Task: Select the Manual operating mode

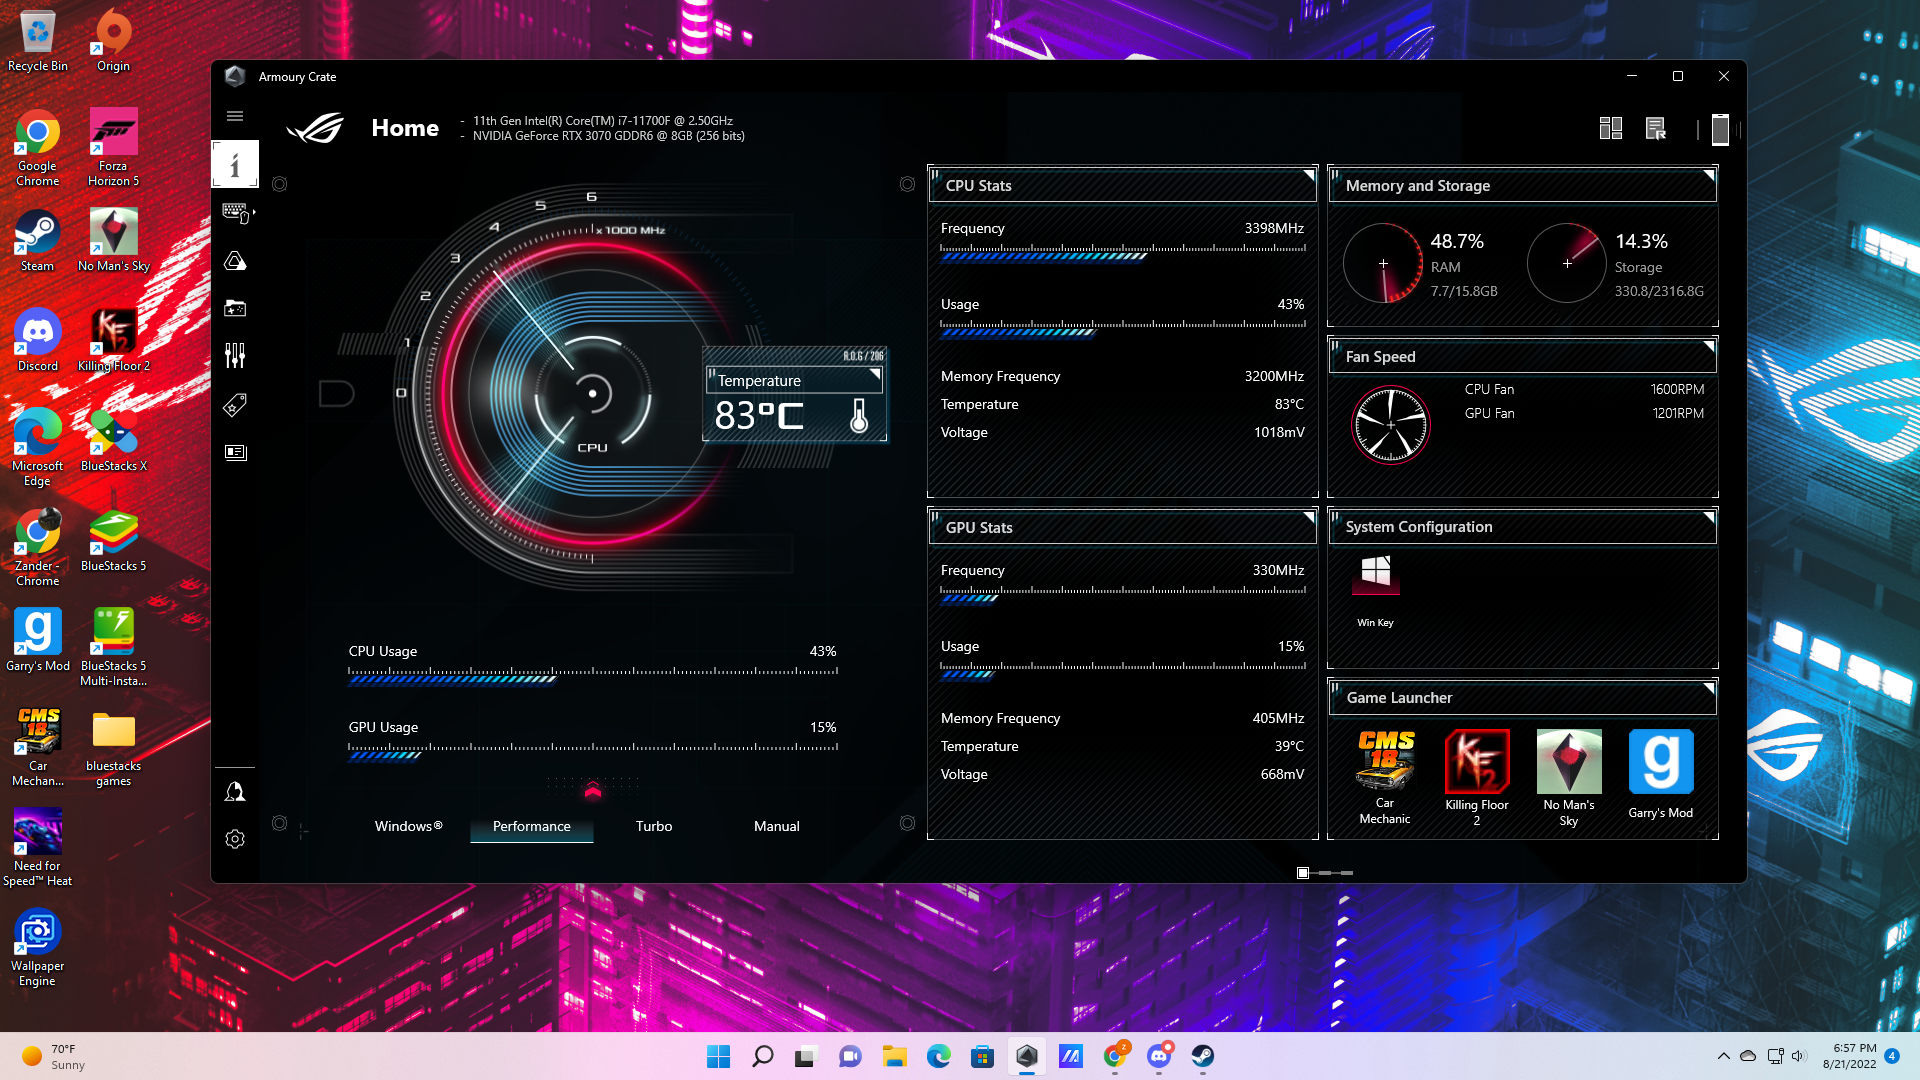Action: point(776,826)
